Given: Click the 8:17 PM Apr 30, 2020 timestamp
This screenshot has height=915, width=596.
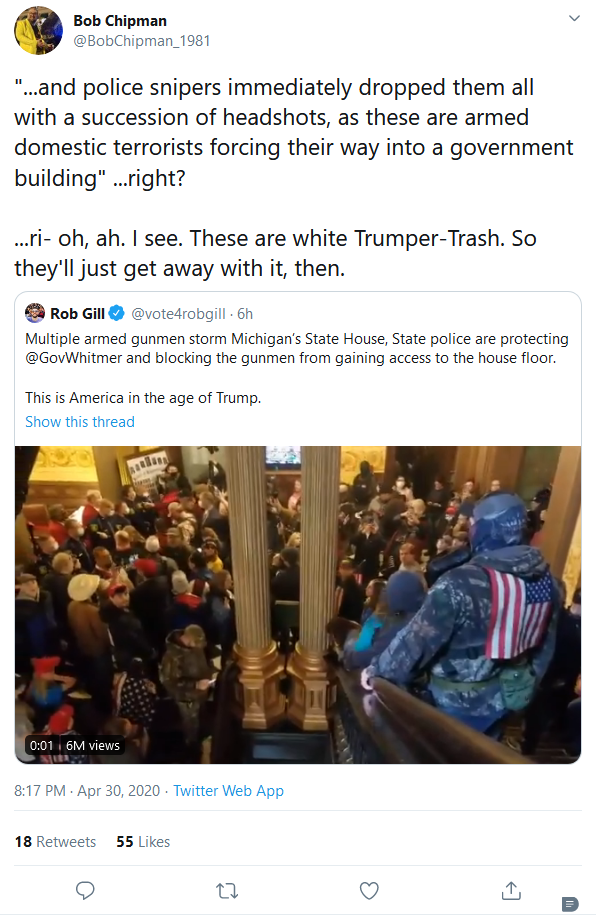Looking at the screenshot, I should click(87, 791).
